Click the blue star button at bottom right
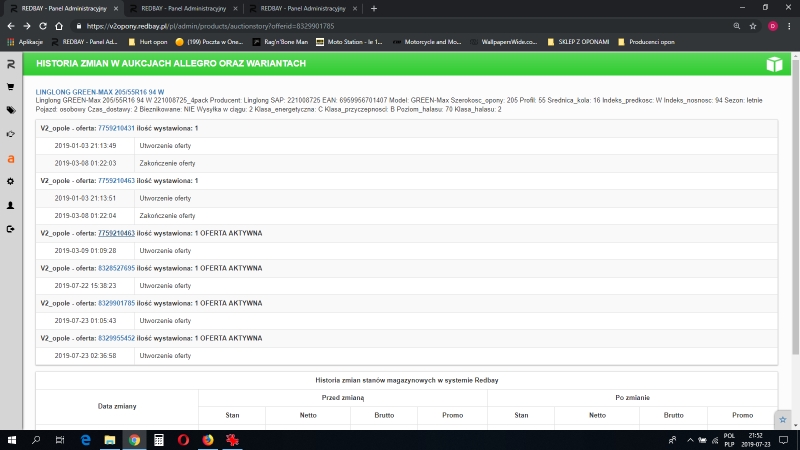Viewport: 800px width, 450px height. 783,419
